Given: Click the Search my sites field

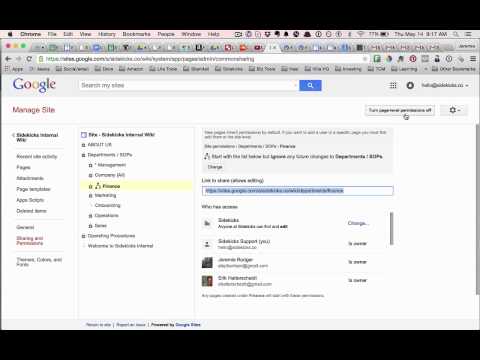Looking at the screenshot, I should click(x=188, y=85).
